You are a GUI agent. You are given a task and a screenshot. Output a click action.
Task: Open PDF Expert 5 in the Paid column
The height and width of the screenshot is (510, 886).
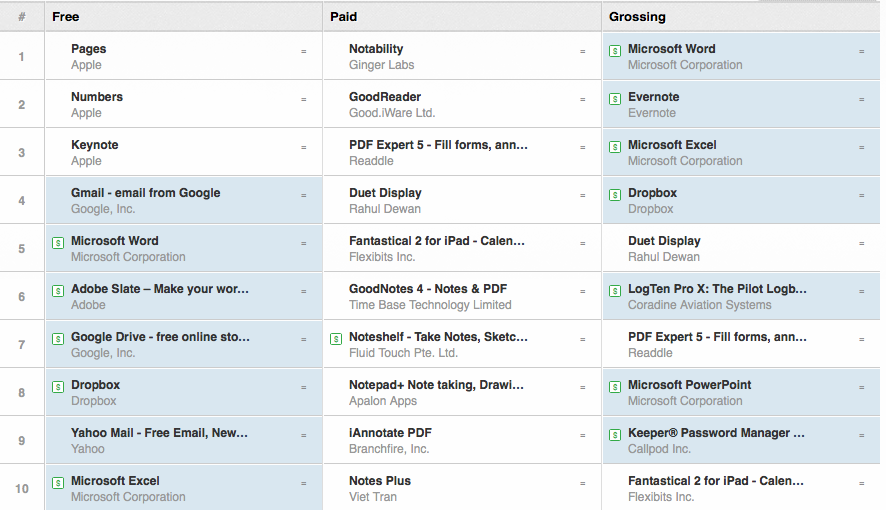click(438, 145)
